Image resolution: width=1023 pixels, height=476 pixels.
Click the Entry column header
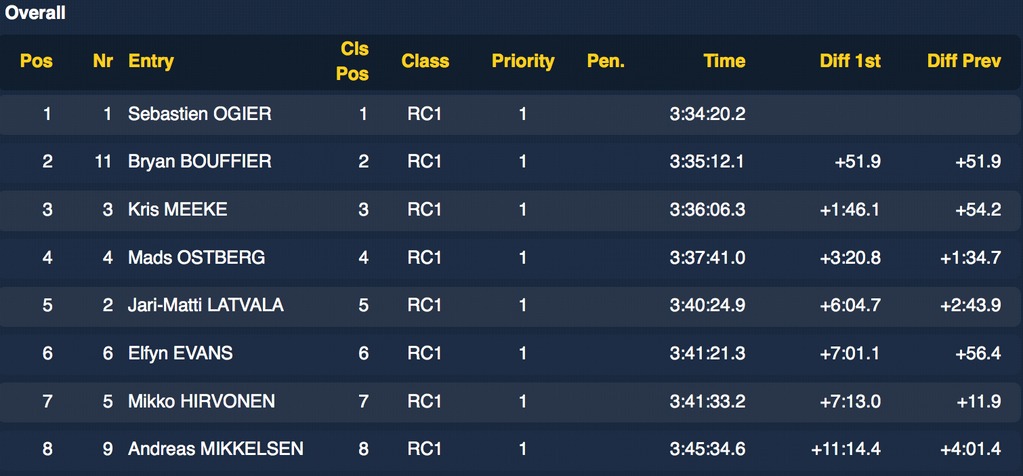click(x=151, y=61)
